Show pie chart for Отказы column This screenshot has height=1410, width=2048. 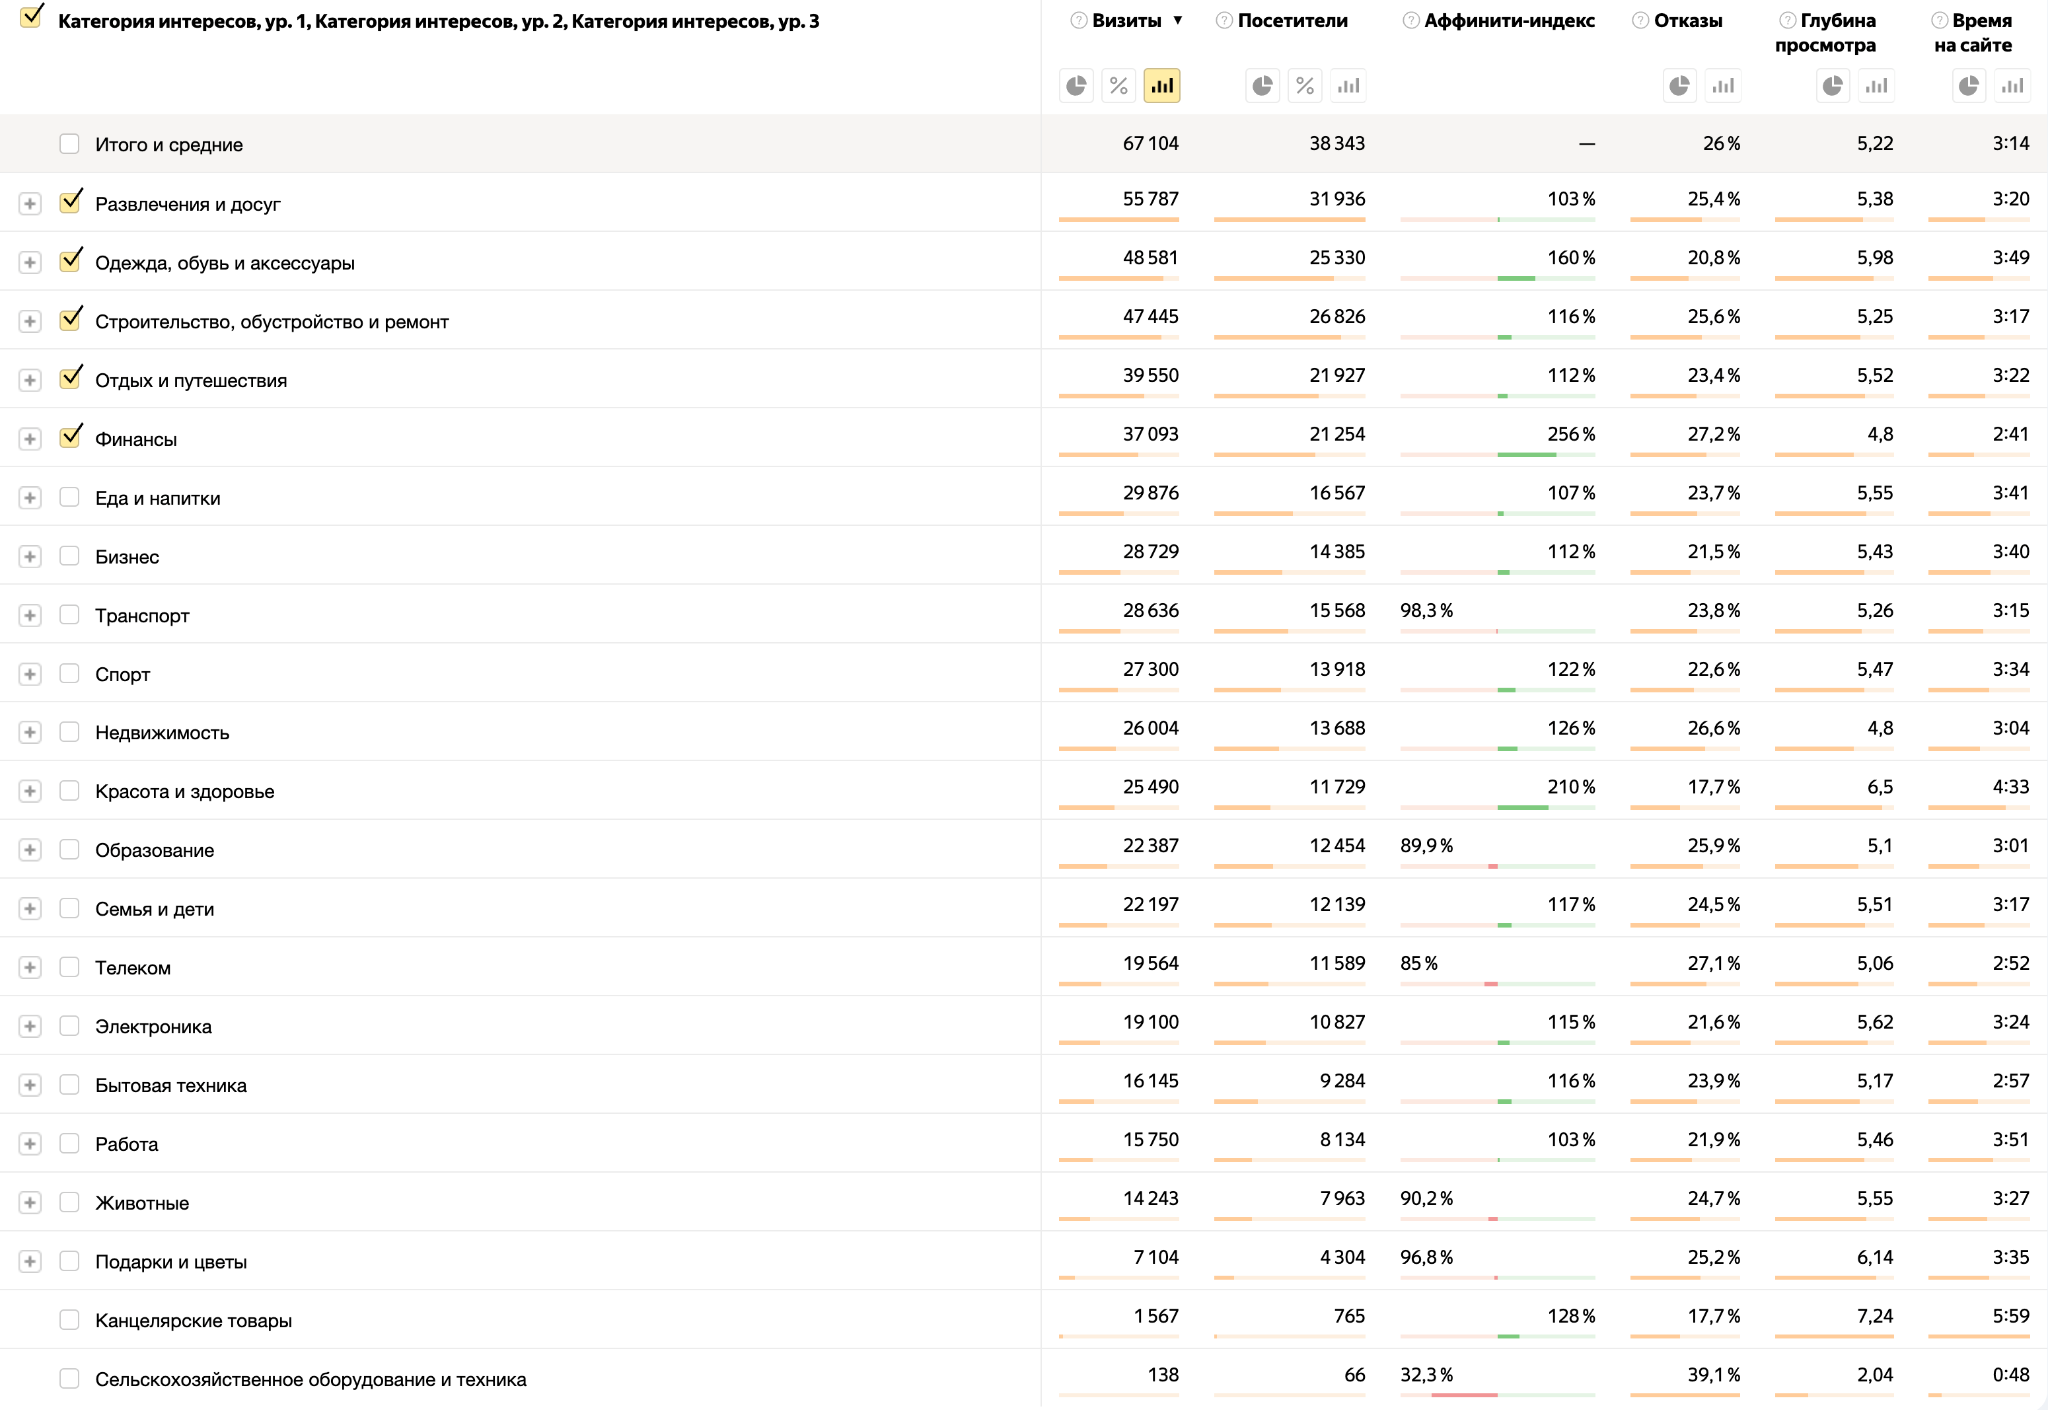[1680, 86]
